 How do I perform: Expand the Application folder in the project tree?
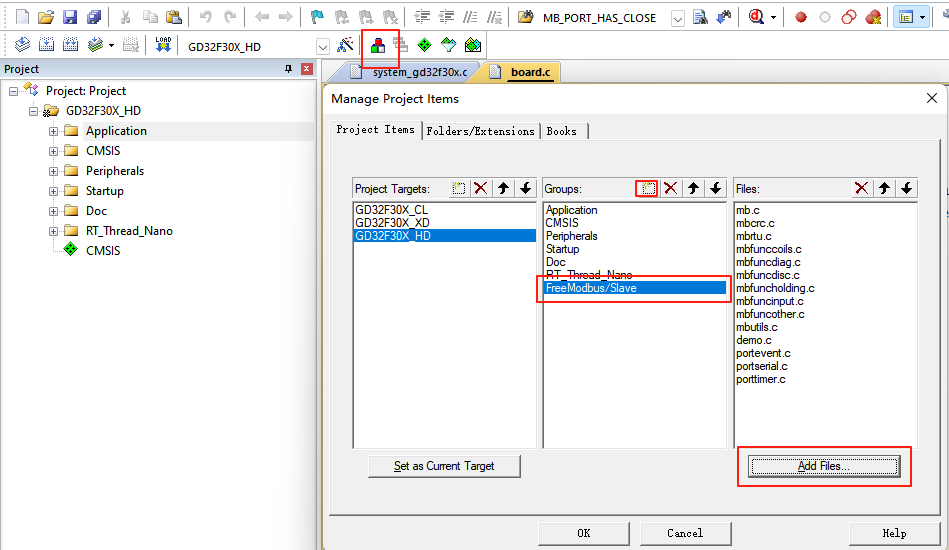coord(53,131)
